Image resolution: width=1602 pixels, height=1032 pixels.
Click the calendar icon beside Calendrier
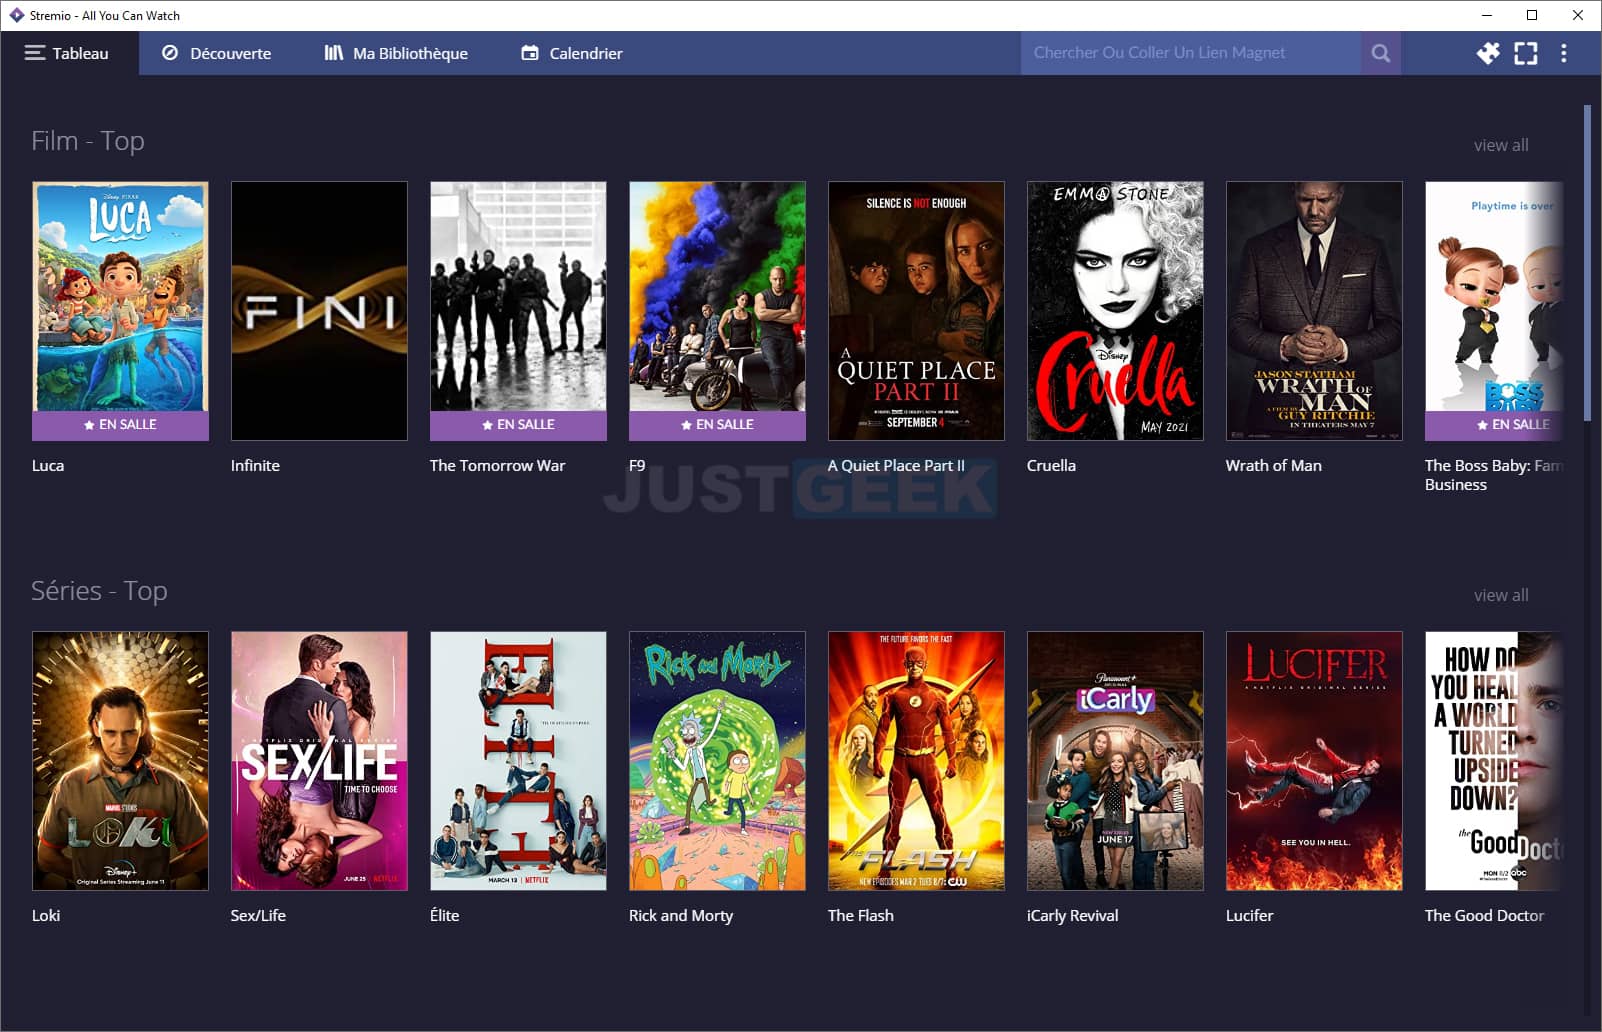(528, 53)
